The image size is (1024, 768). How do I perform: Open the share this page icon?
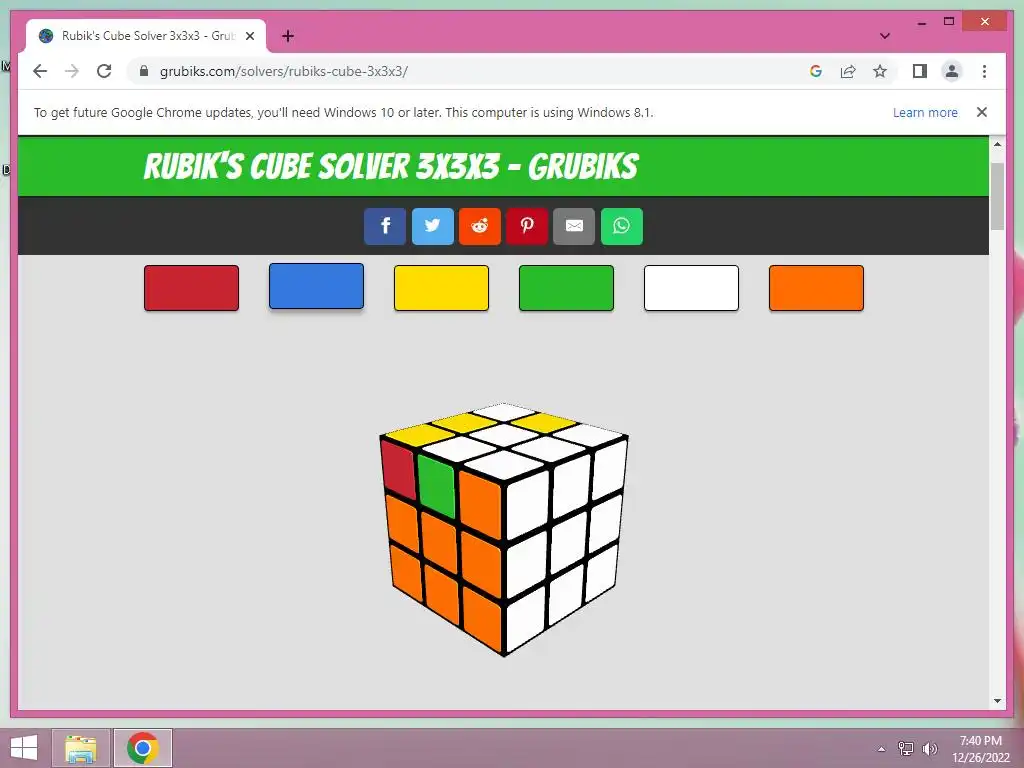click(848, 71)
